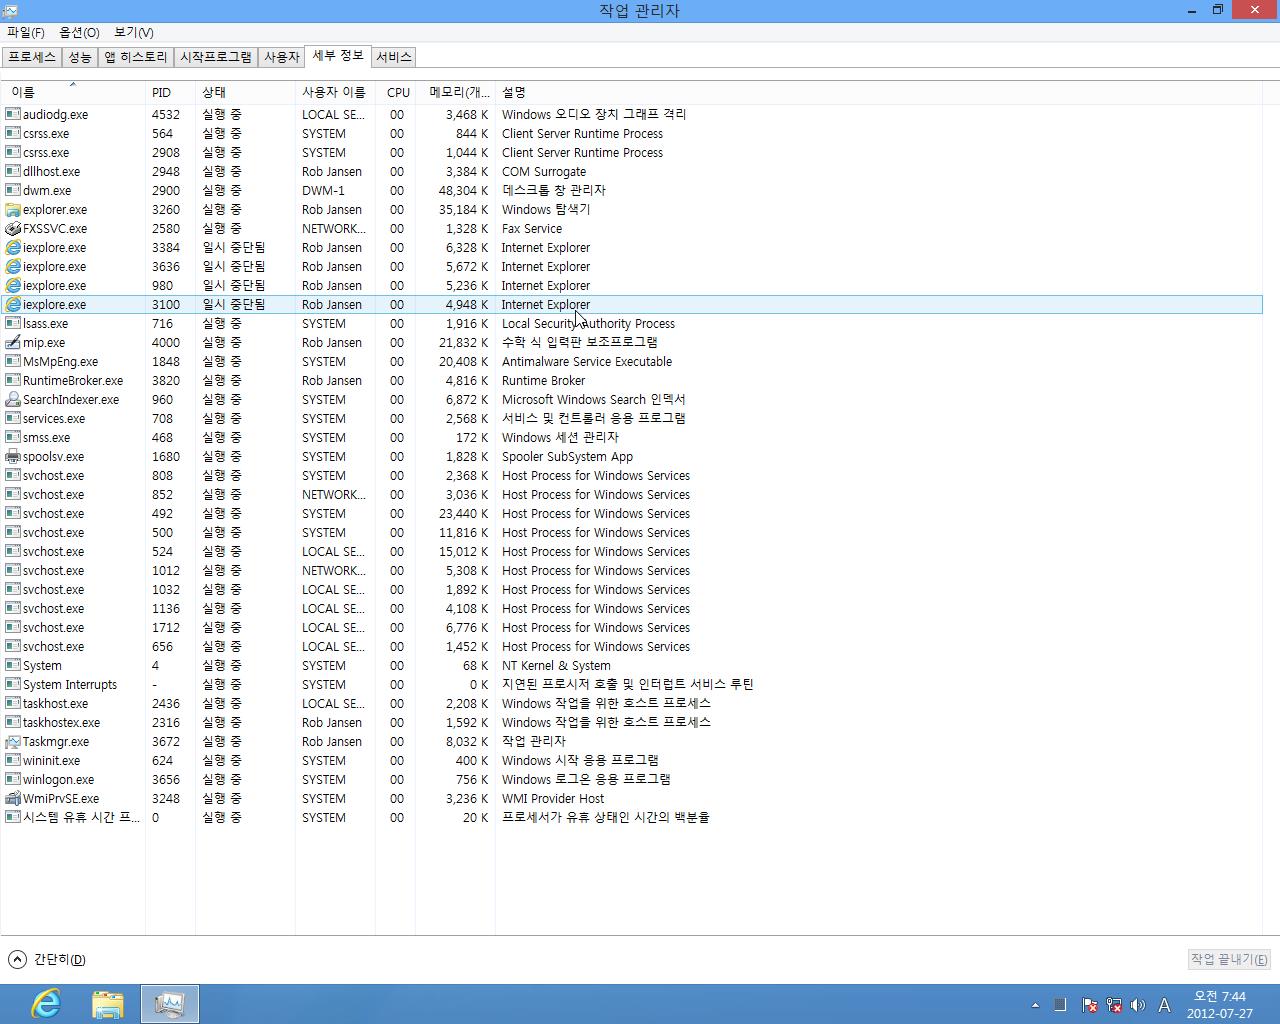This screenshot has width=1280, height=1024.
Task: Click the iexplore.exe icon with PID 980
Action: [x=13, y=285]
